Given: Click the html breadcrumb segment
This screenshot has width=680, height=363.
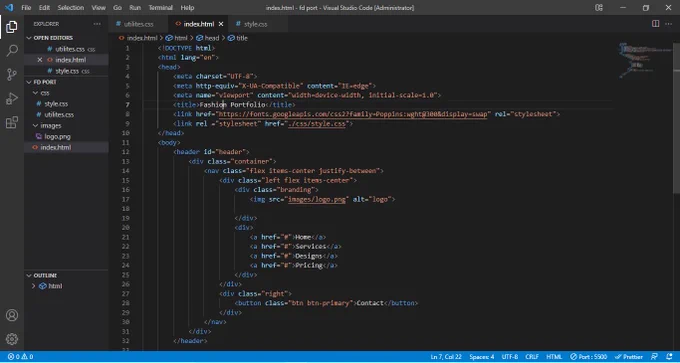Looking at the screenshot, I should pos(177,38).
